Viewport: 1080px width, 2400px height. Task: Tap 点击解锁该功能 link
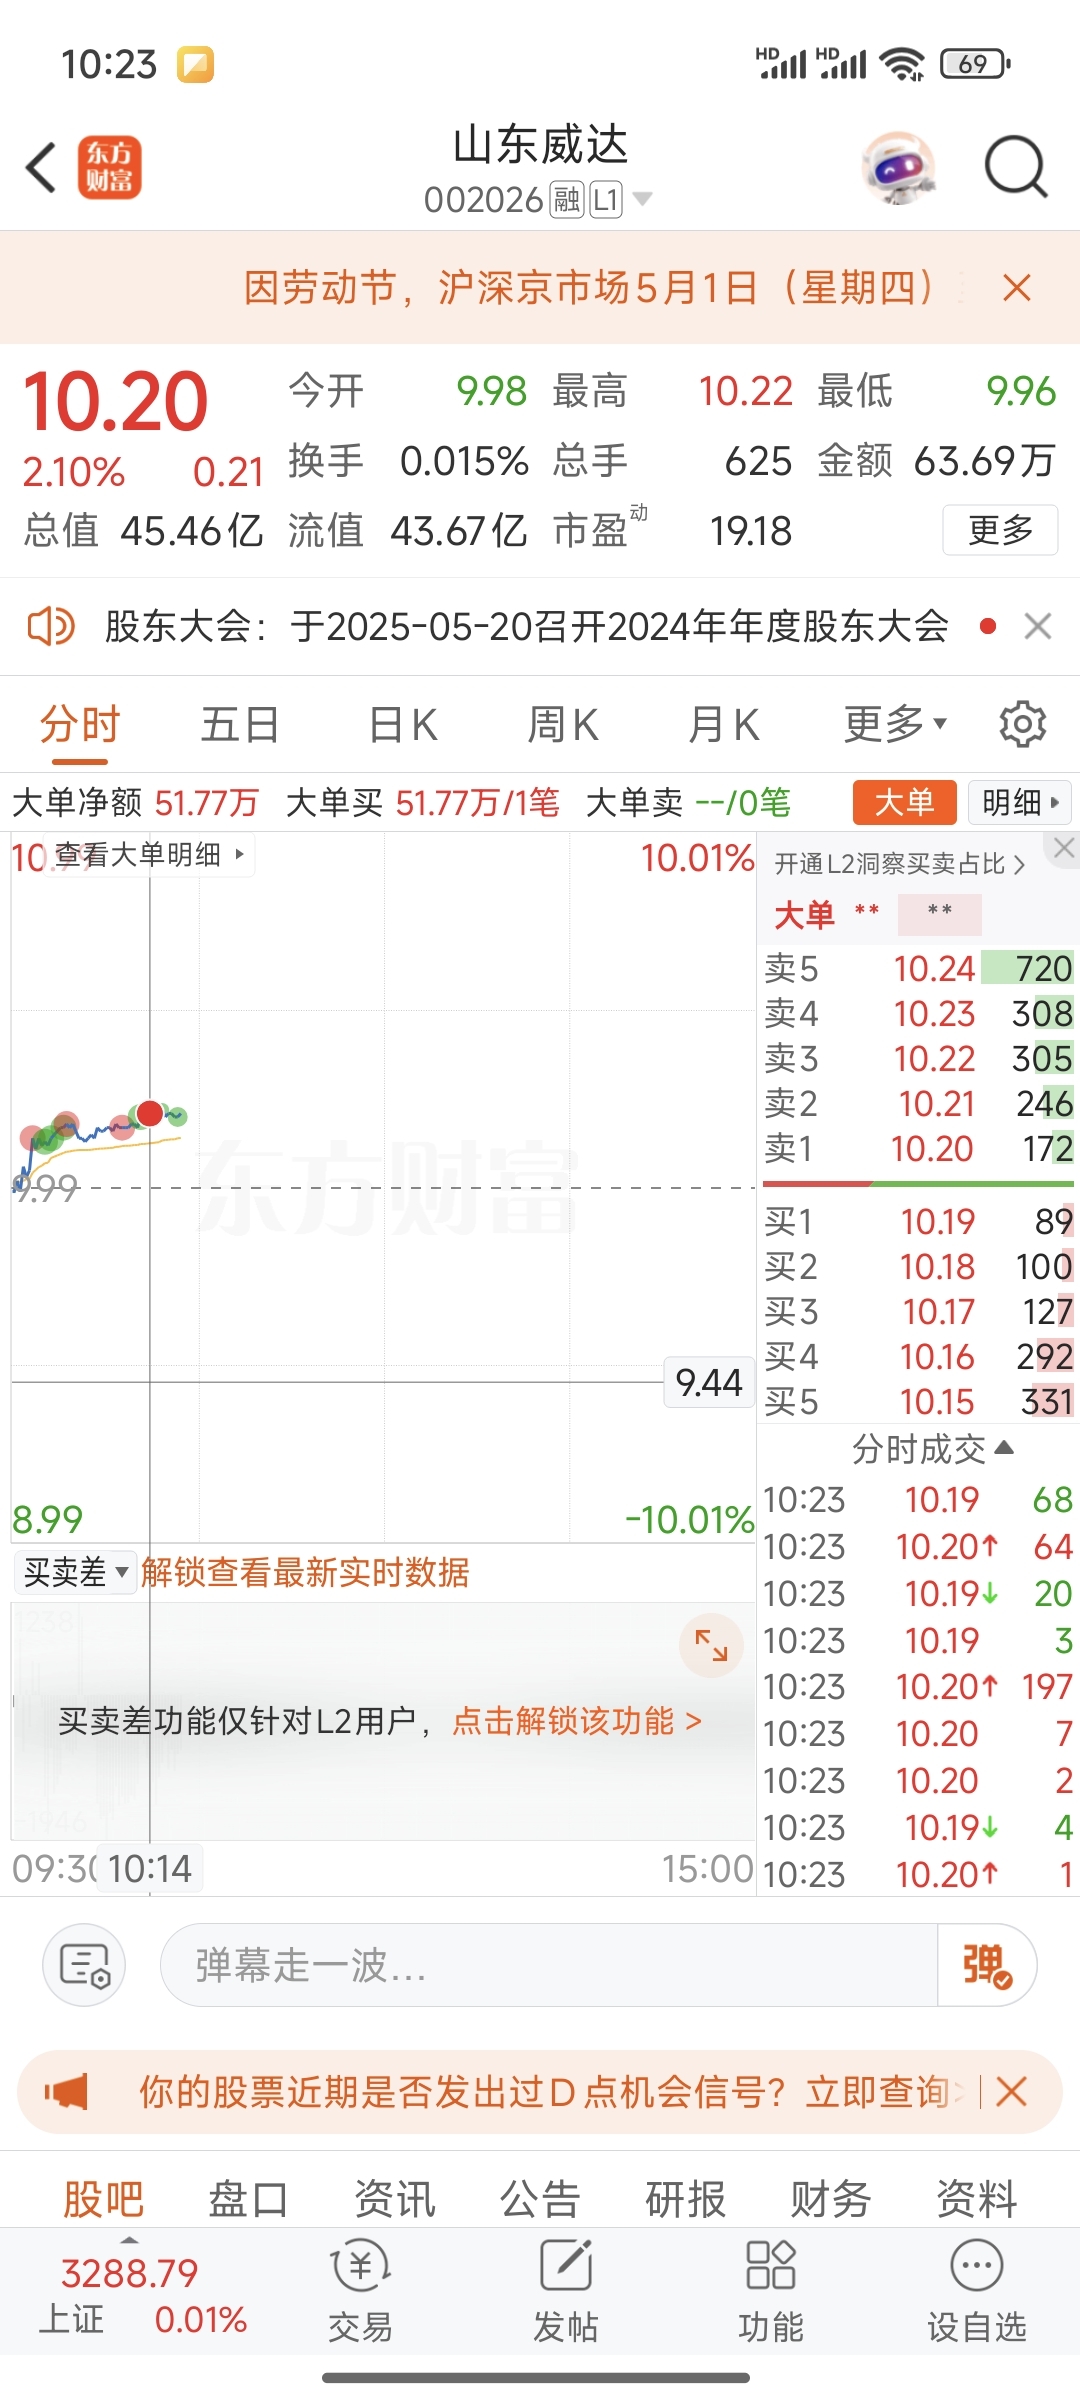click(577, 1721)
